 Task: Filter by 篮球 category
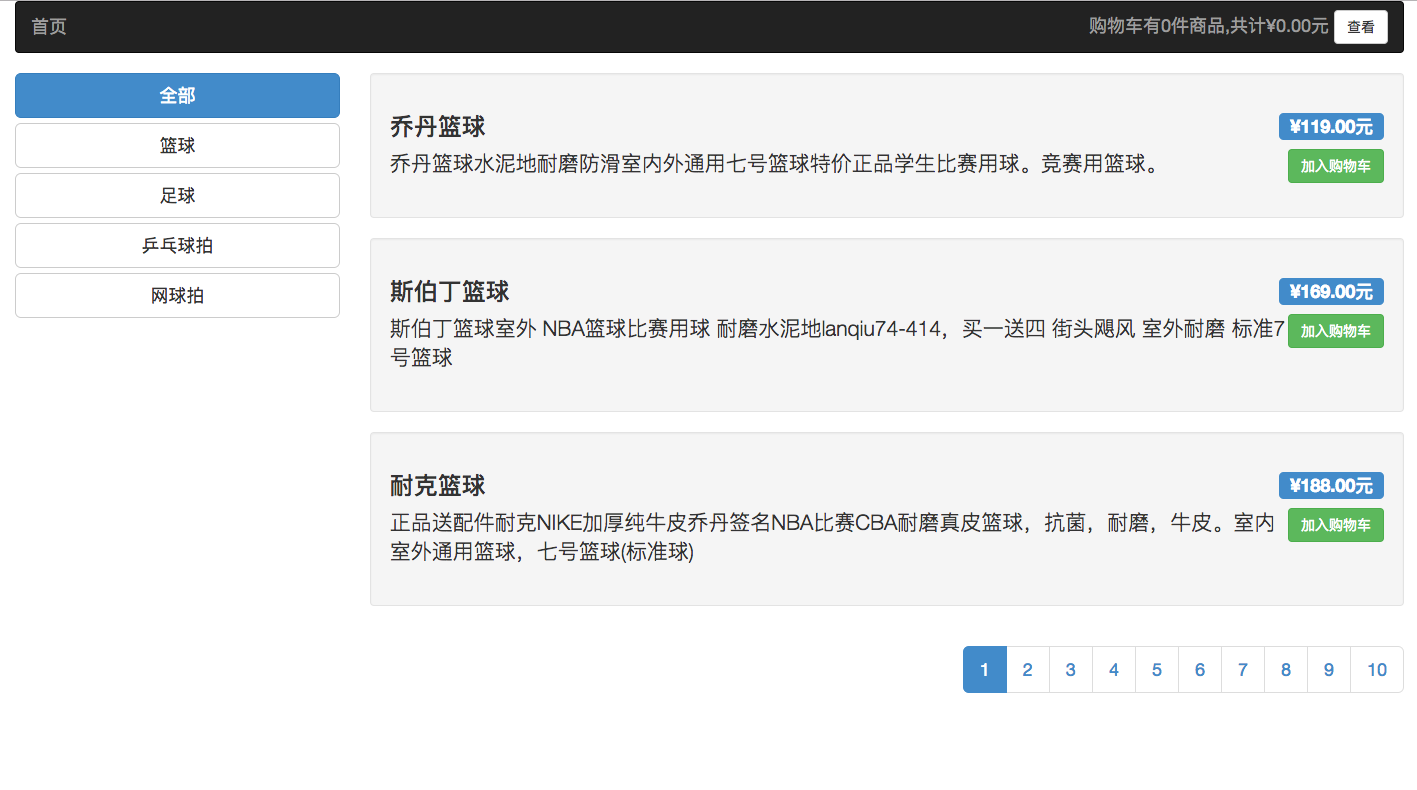pyautogui.click(x=177, y=146)
